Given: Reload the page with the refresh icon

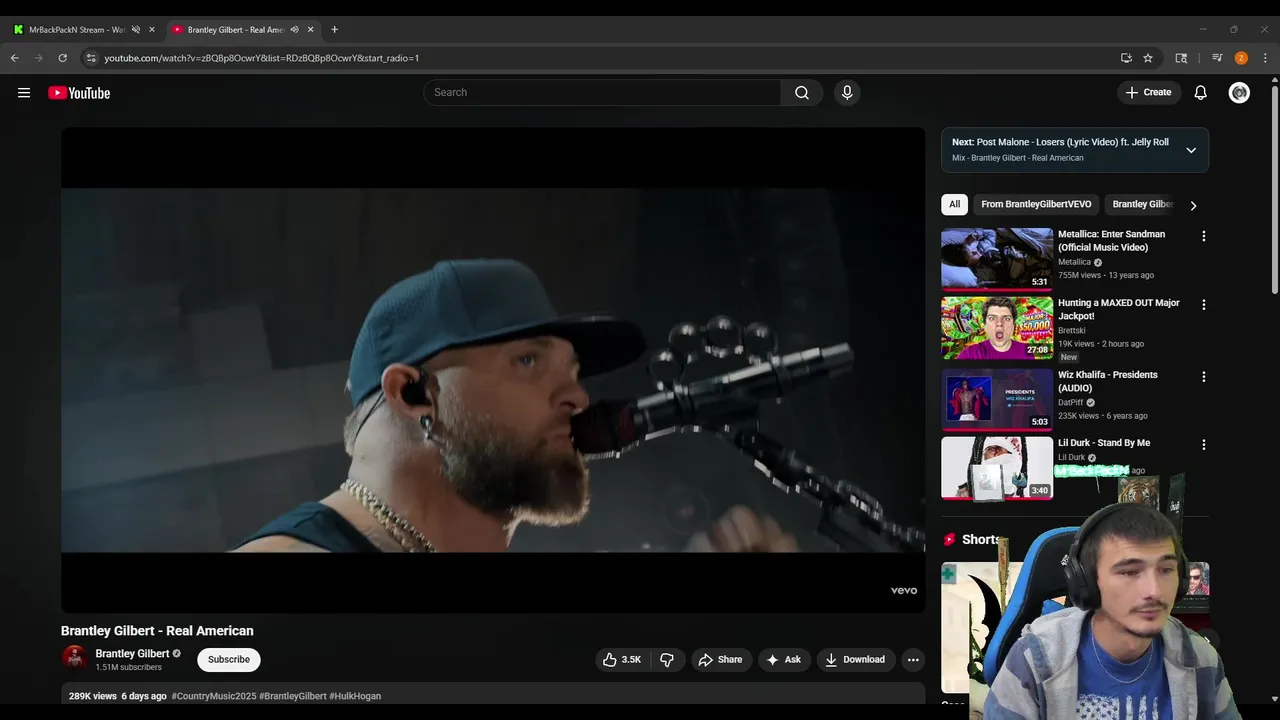Looking at the screenshot, I should tap(62, 58).
